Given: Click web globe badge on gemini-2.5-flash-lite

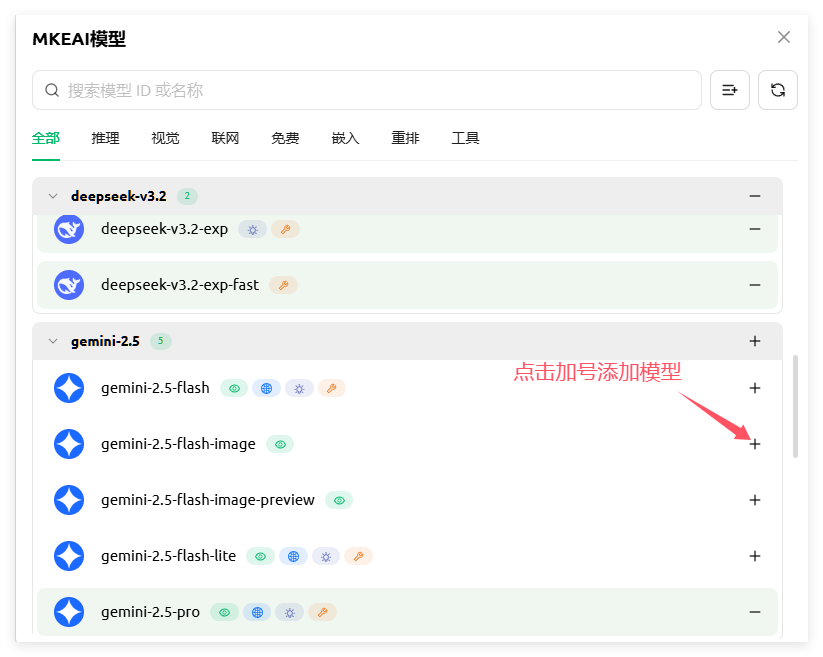Looking at the screenshot, I should point(293,556).
